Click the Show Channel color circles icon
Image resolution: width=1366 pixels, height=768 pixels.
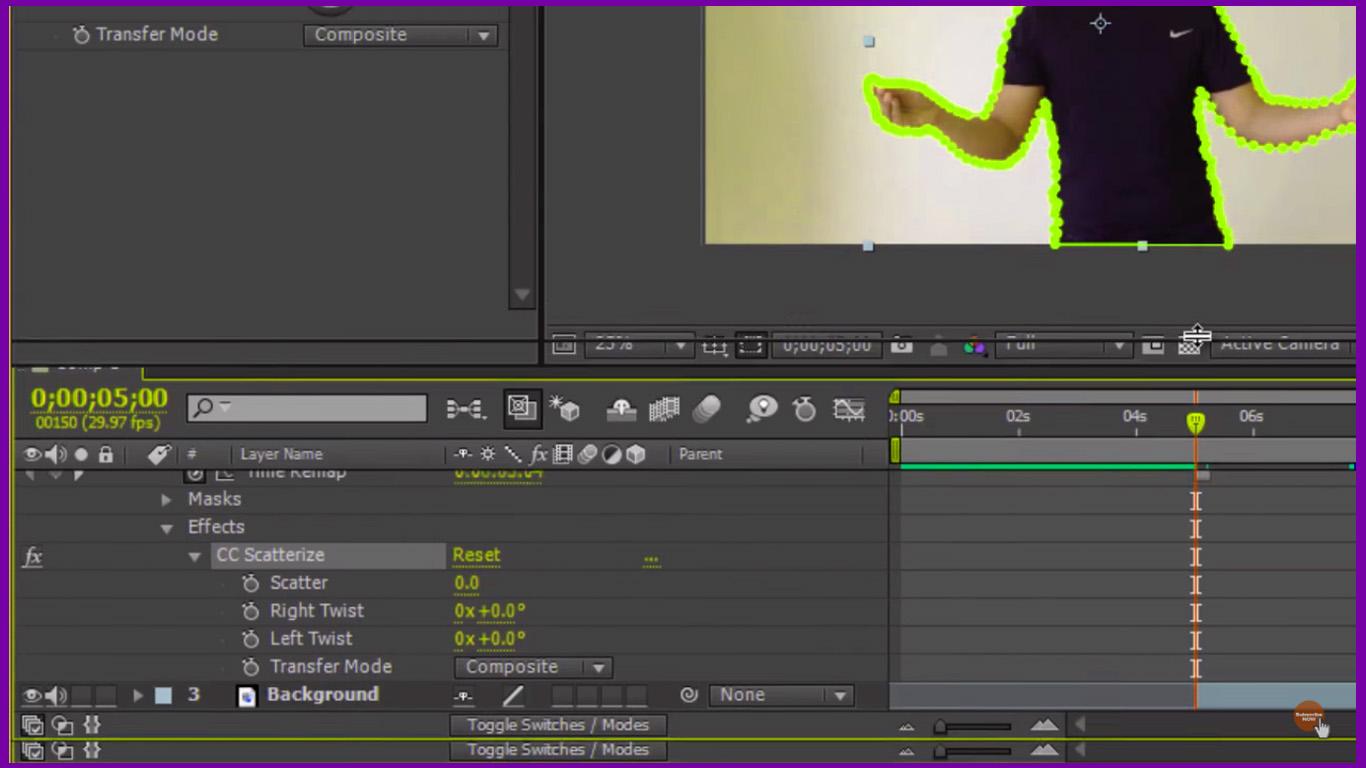click(x=974, y=346)
